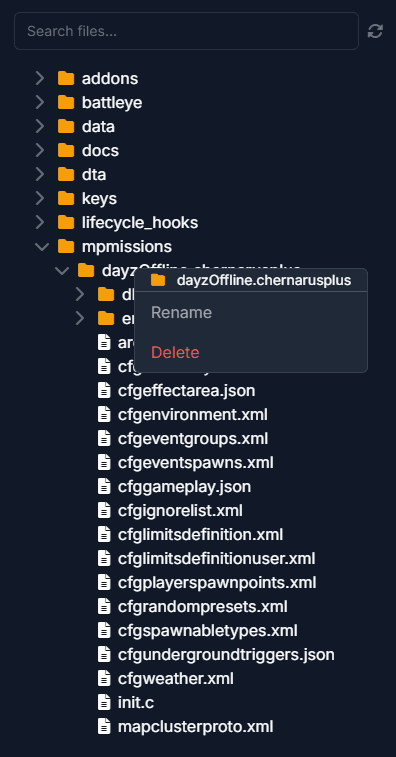
Task: Click the lifecycle_hooks folder icon
Action: [66, 223]
